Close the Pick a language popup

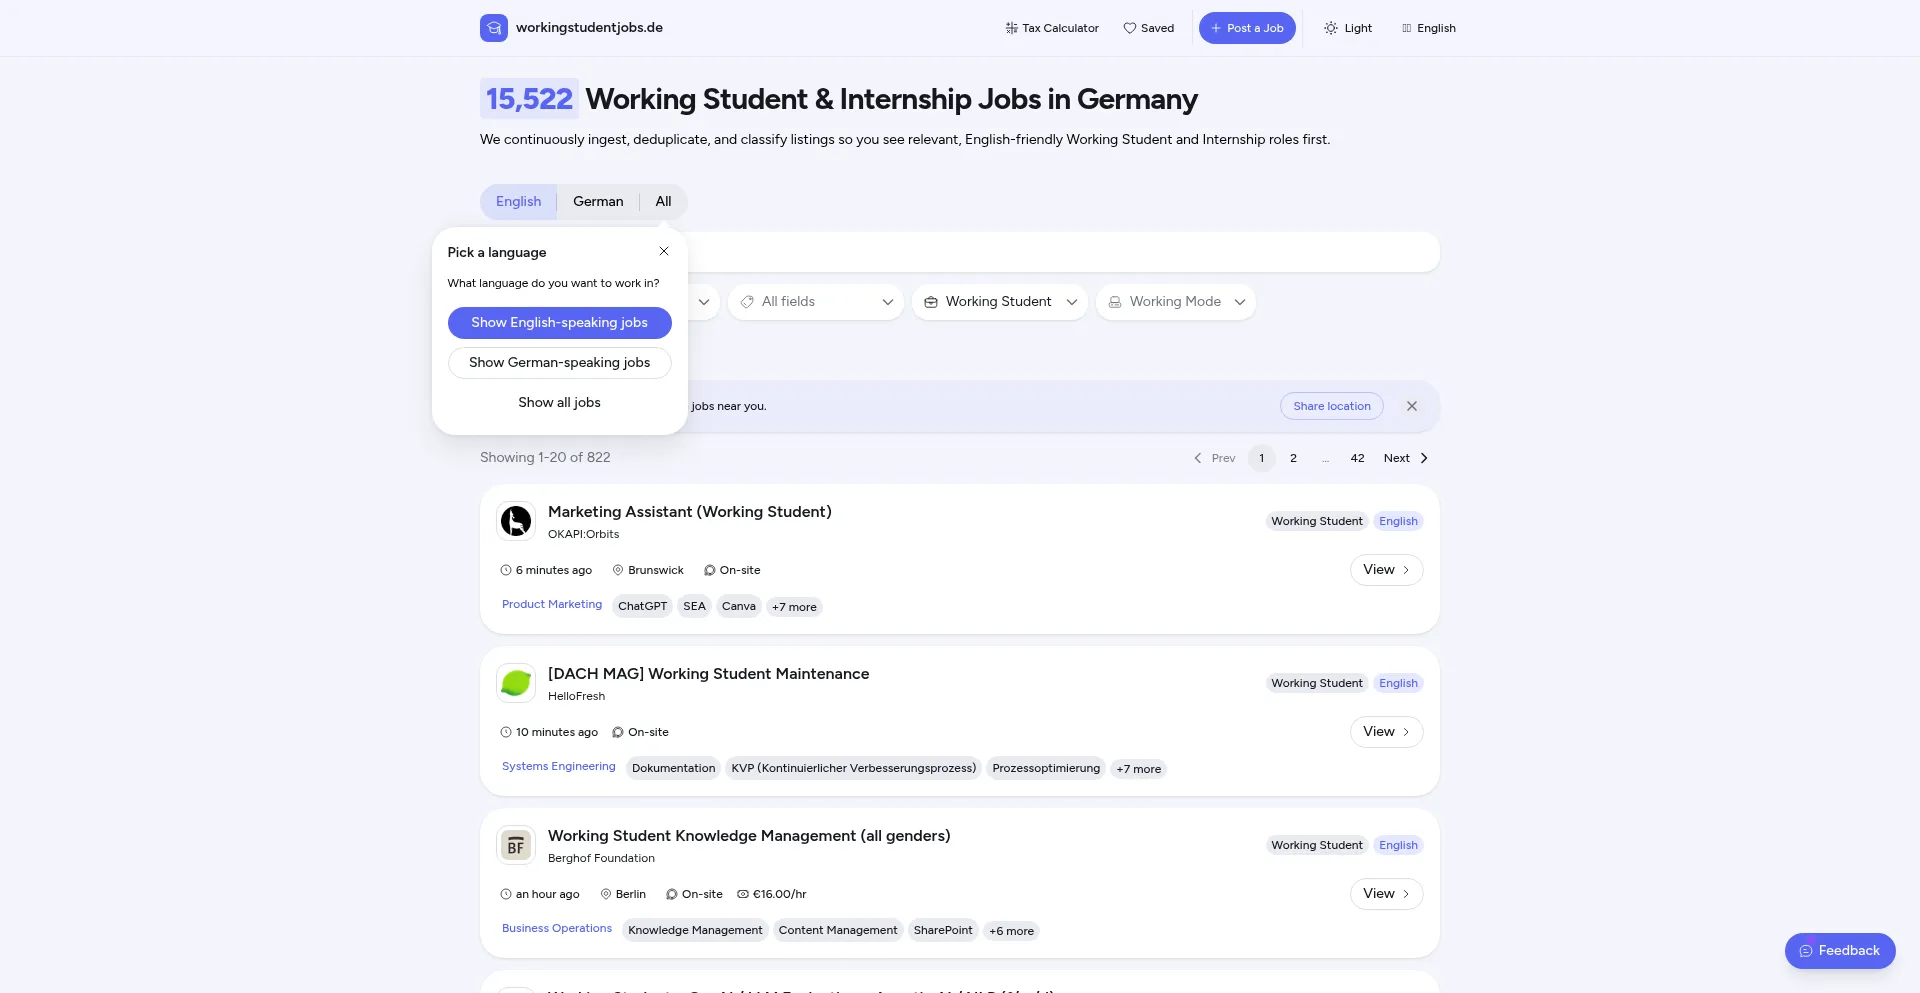(x=664, y=251)
